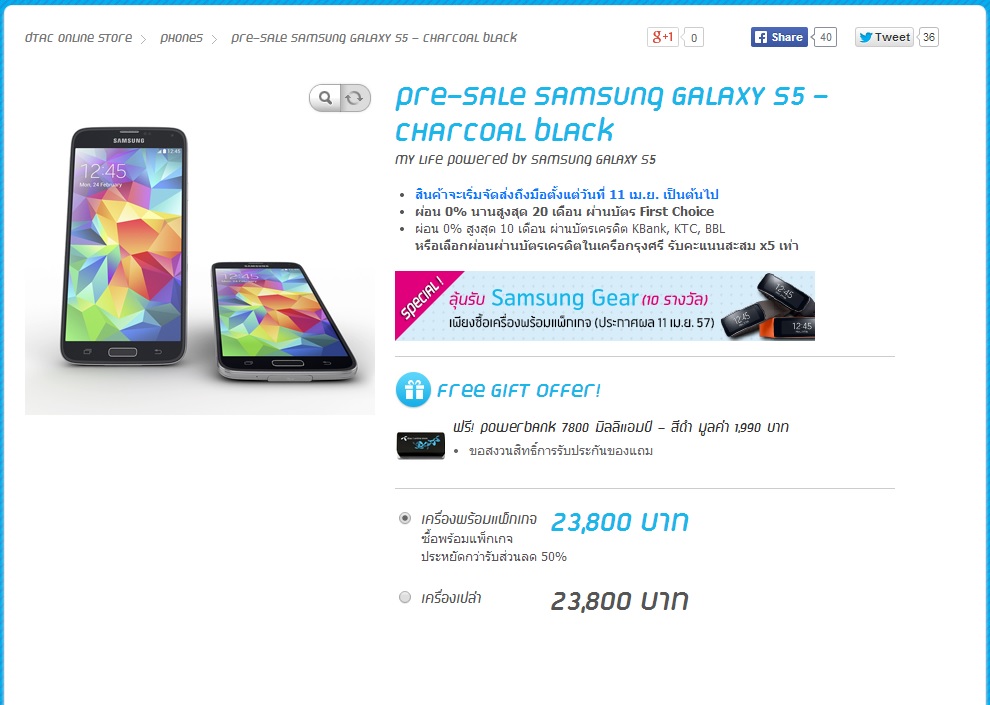Click the Free Gift Offer heading

(518, 390)
